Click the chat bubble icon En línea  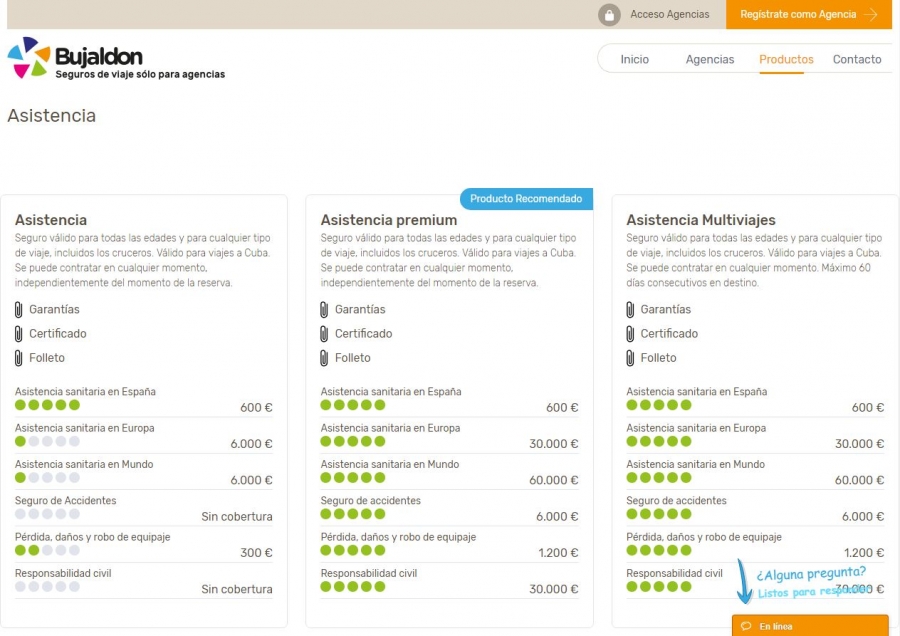pyautogui.click(x=746, y=626)
